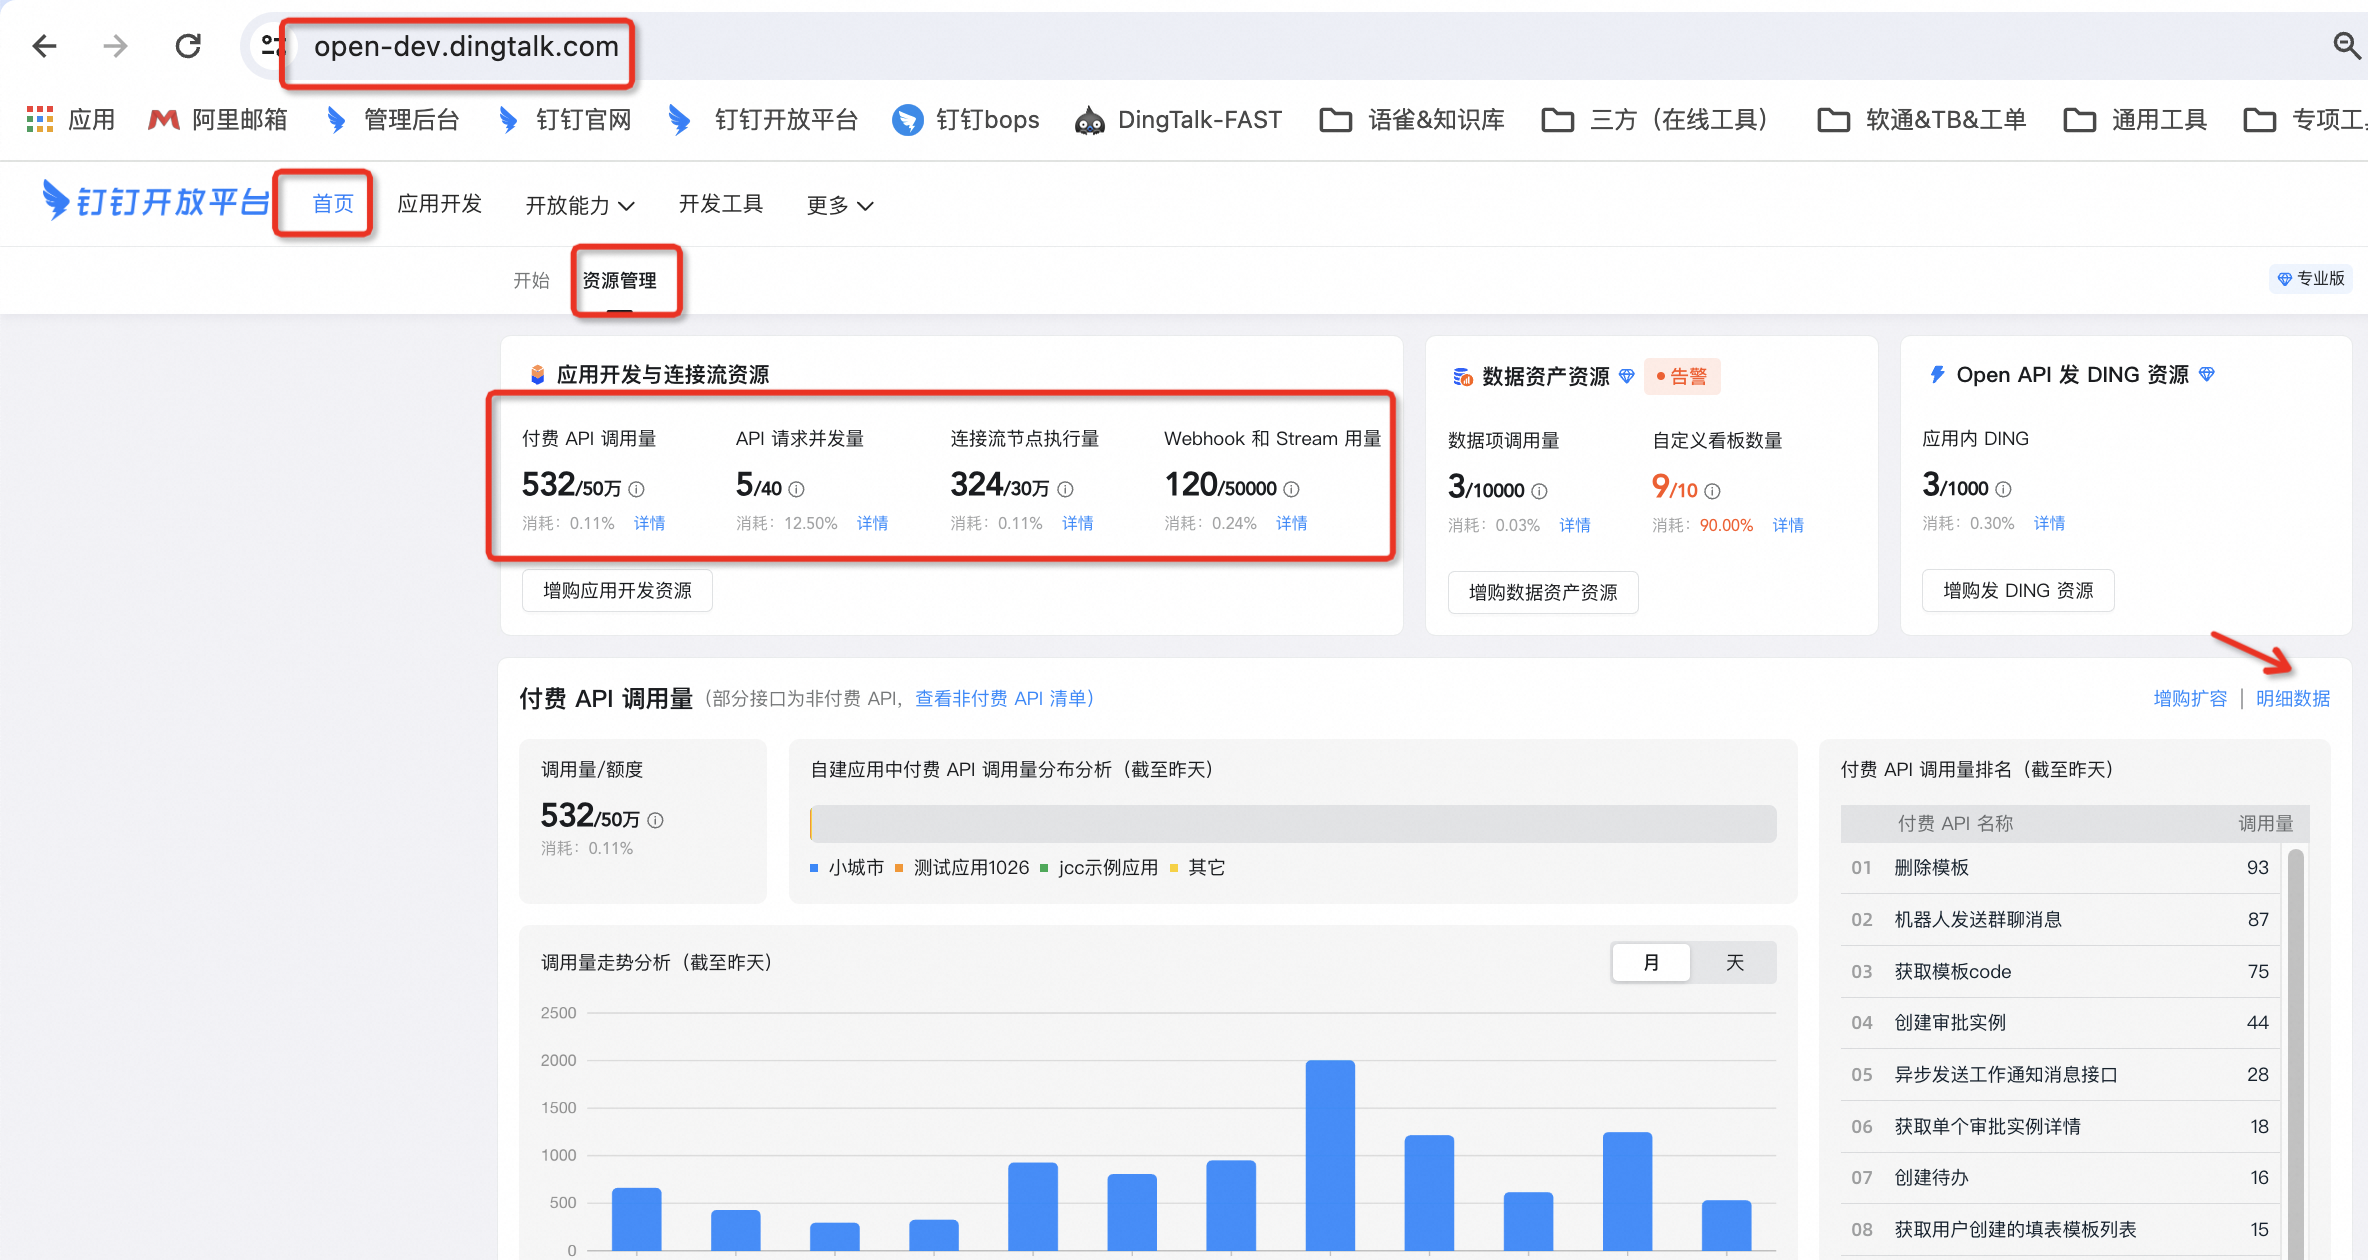Open 应用开发 navigation item
Image resolution: width=2368 pixels, height=1260 pixels.
click(439, 204)
